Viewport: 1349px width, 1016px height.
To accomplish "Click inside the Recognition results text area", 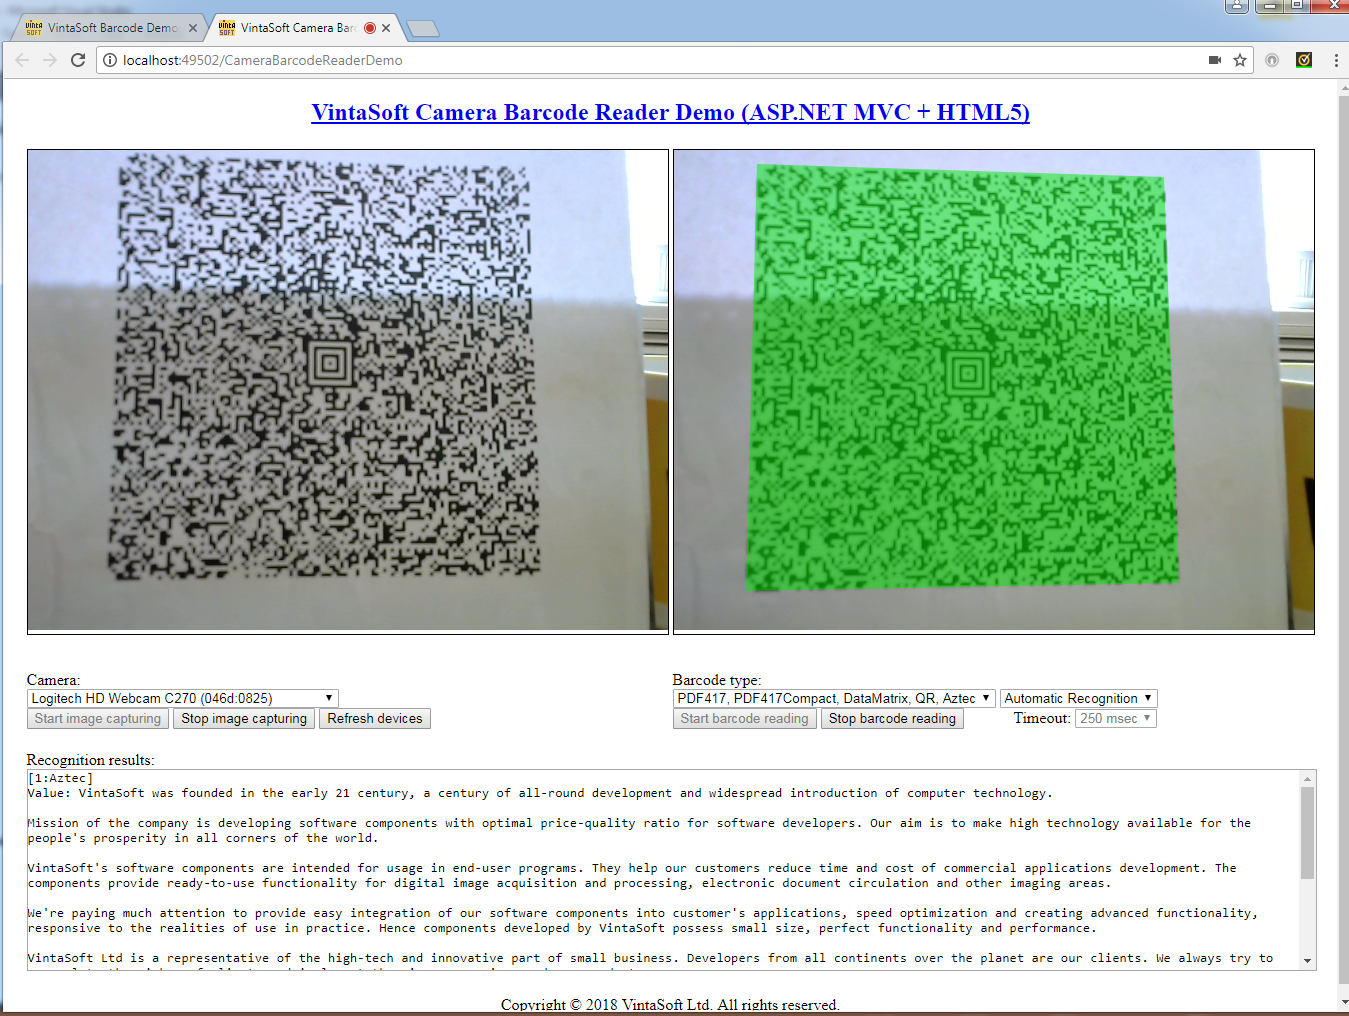I will (x=663, y=870).
